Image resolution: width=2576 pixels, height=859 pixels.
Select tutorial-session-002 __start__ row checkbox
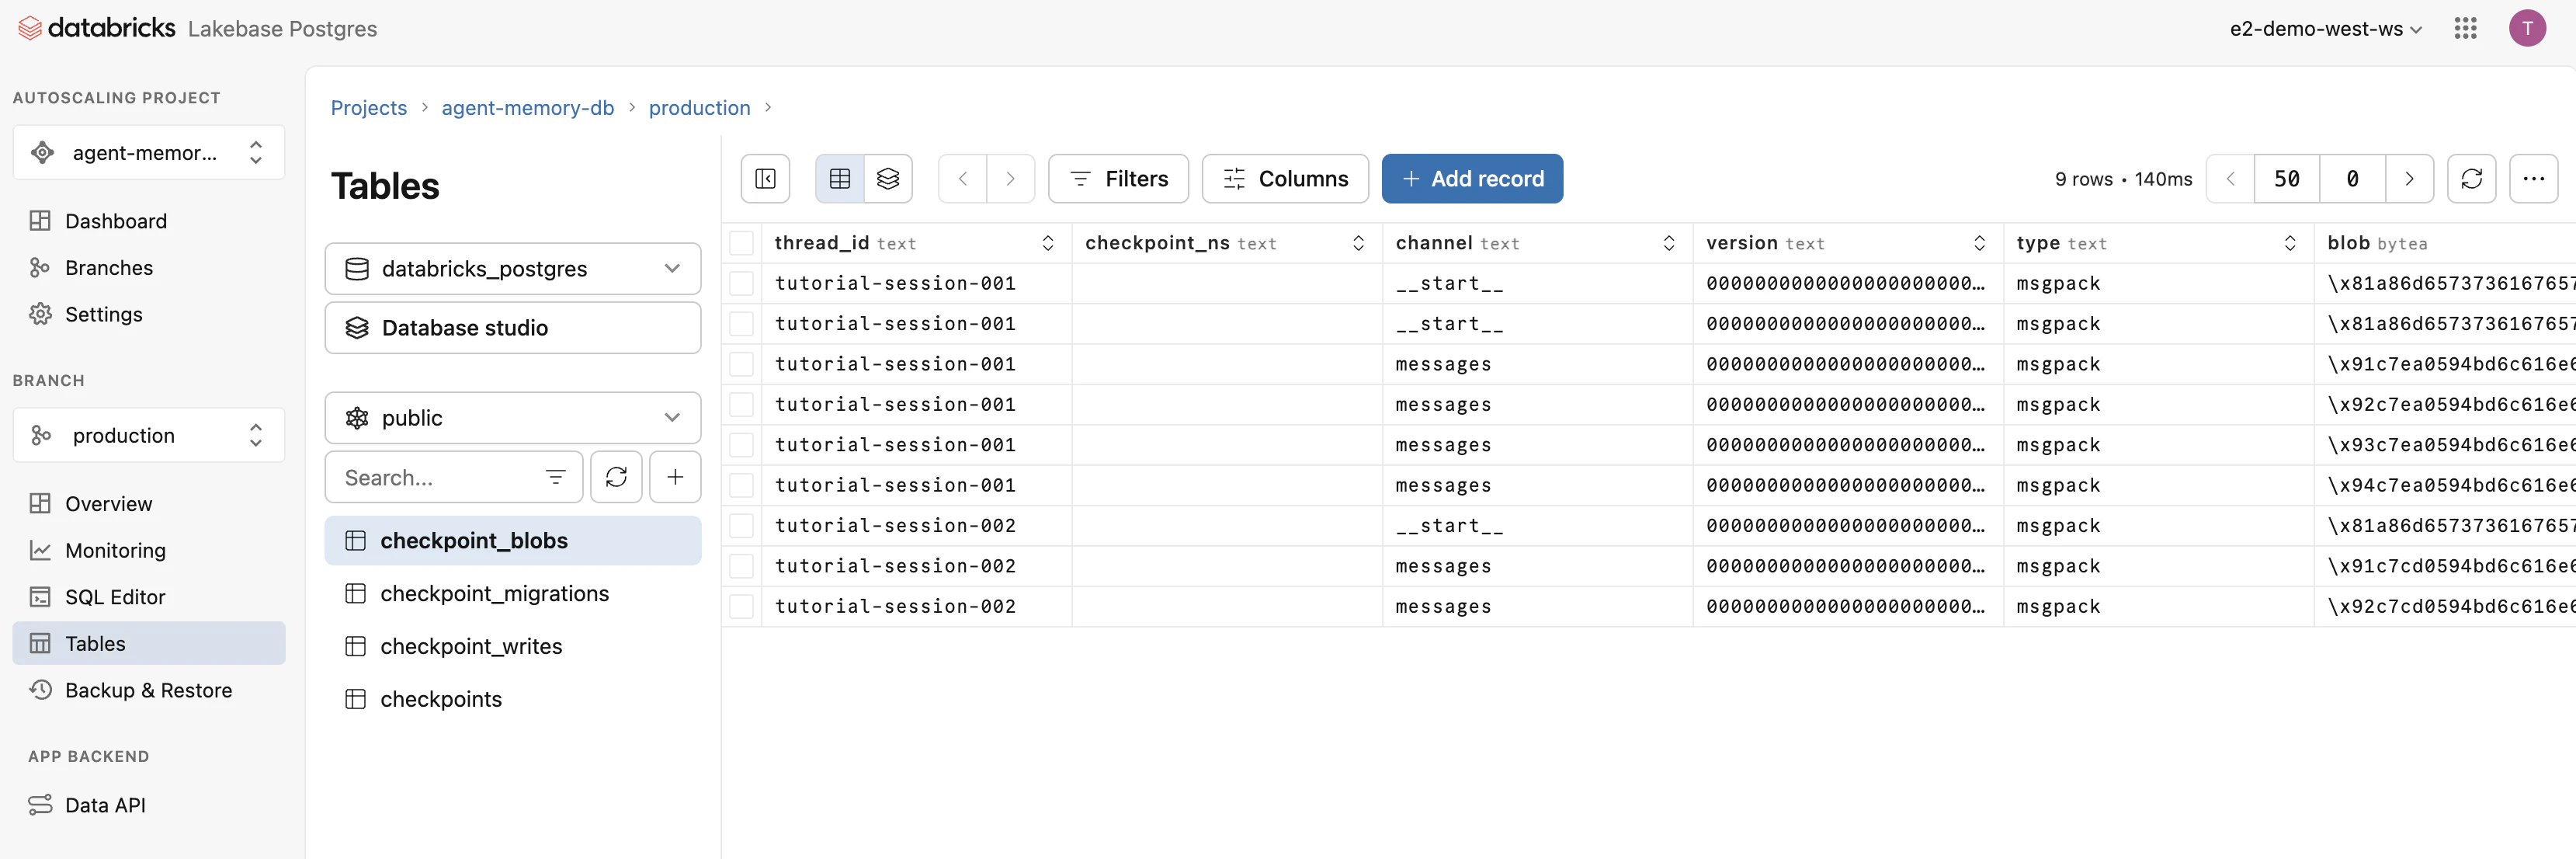tap(741, 526)
